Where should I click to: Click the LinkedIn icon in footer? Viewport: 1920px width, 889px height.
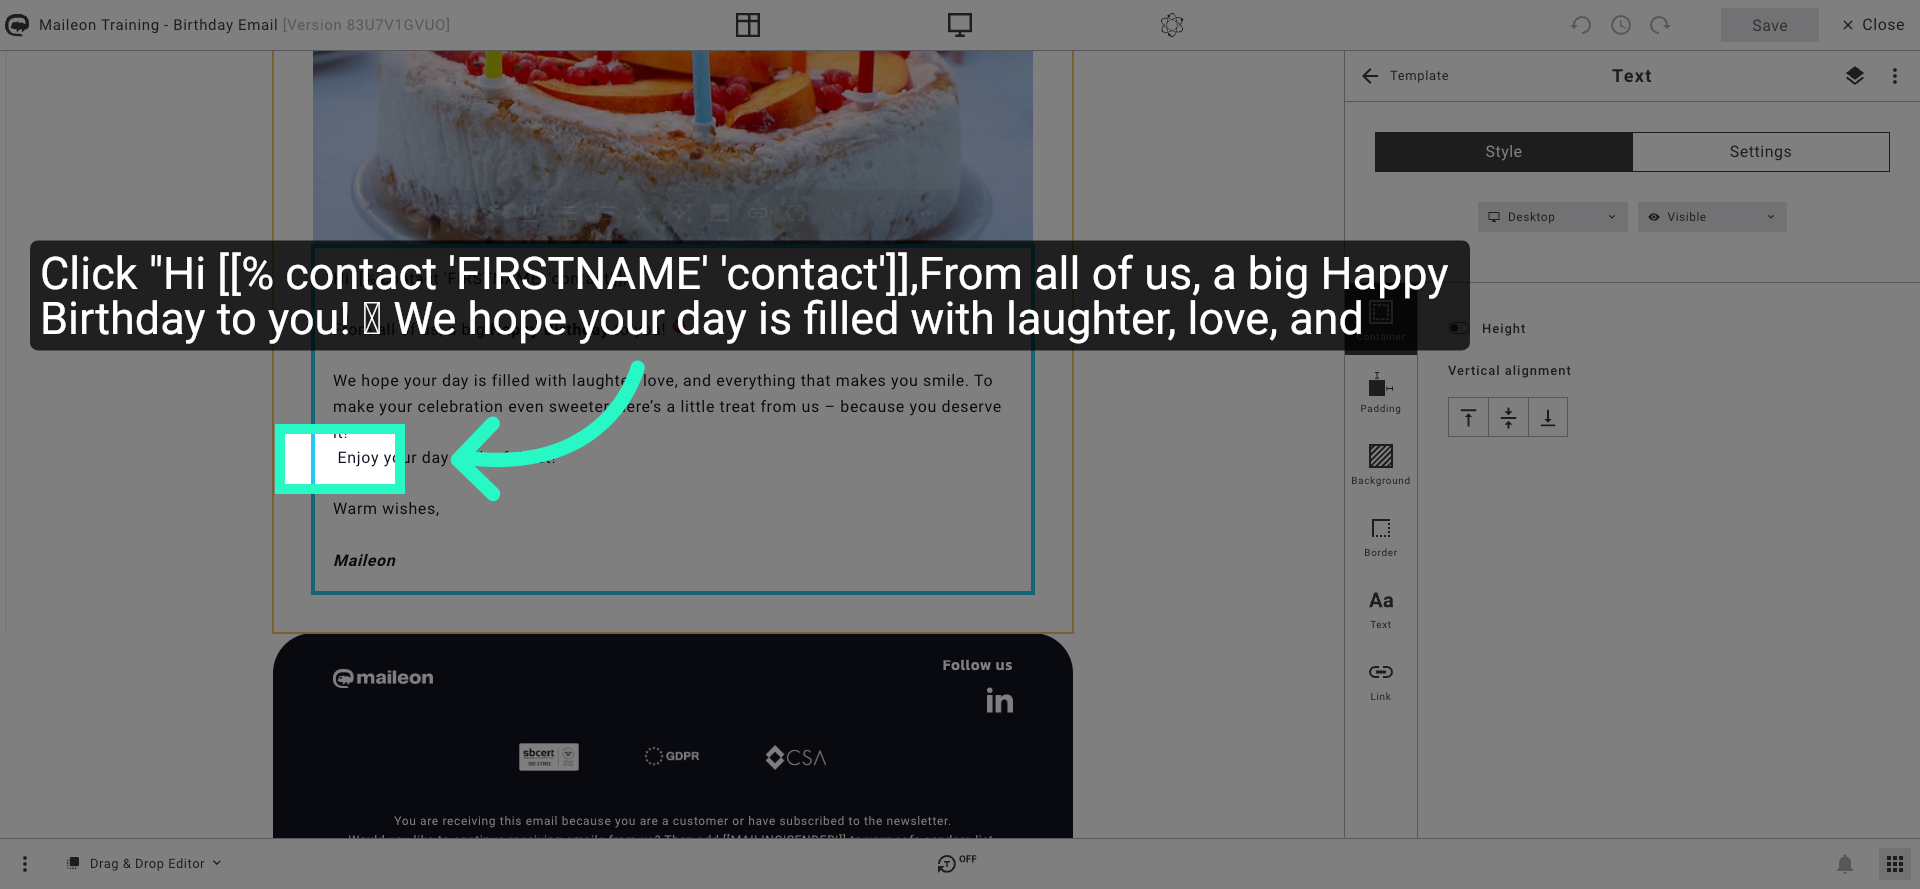point(999,701)
